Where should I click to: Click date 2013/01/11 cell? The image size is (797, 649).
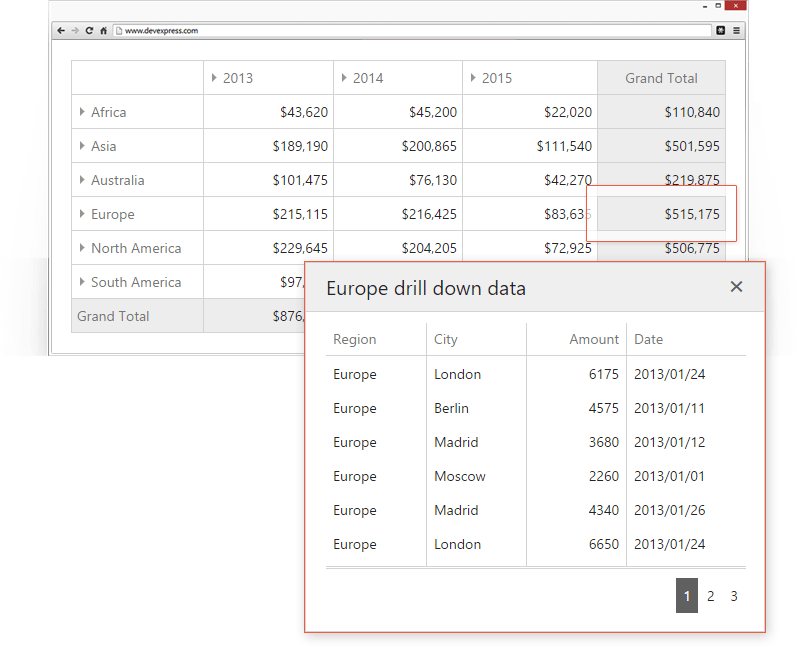coord(686,408)
